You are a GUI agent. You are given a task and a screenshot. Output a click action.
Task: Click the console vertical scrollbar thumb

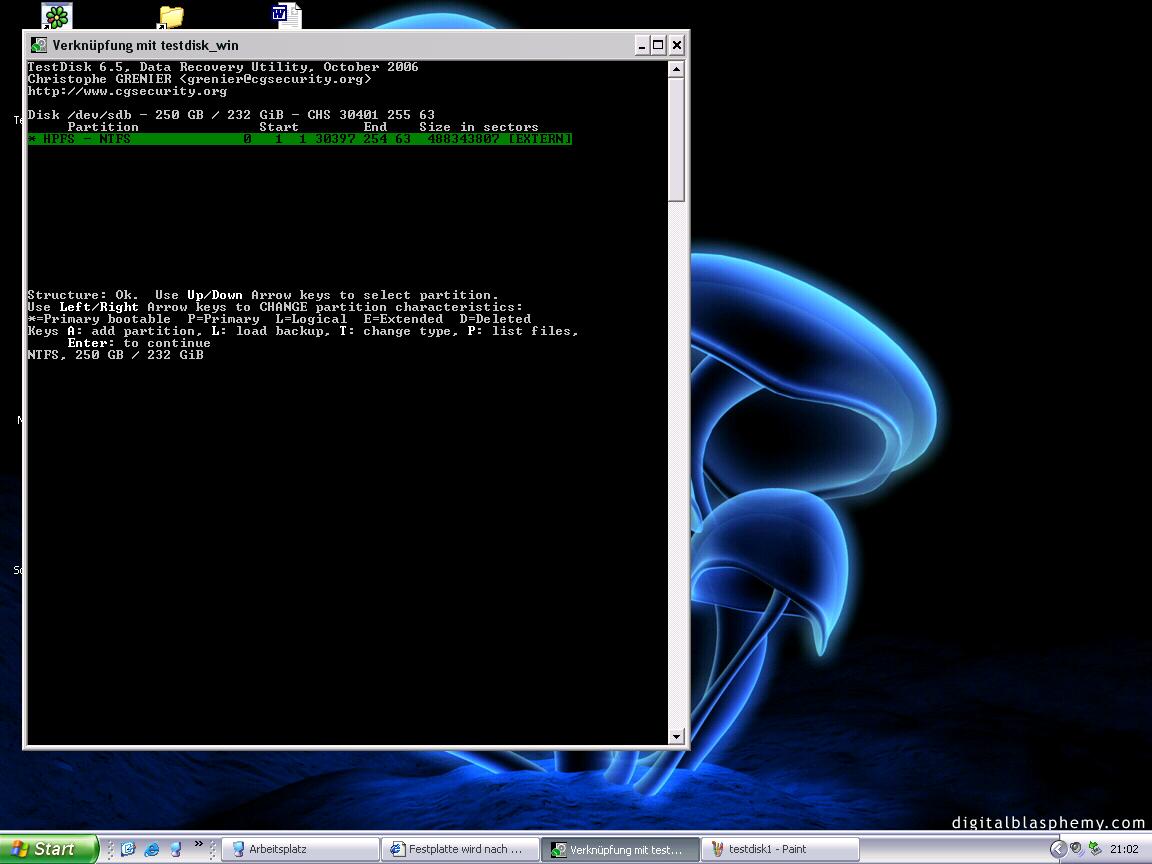[x=677, y=140]
